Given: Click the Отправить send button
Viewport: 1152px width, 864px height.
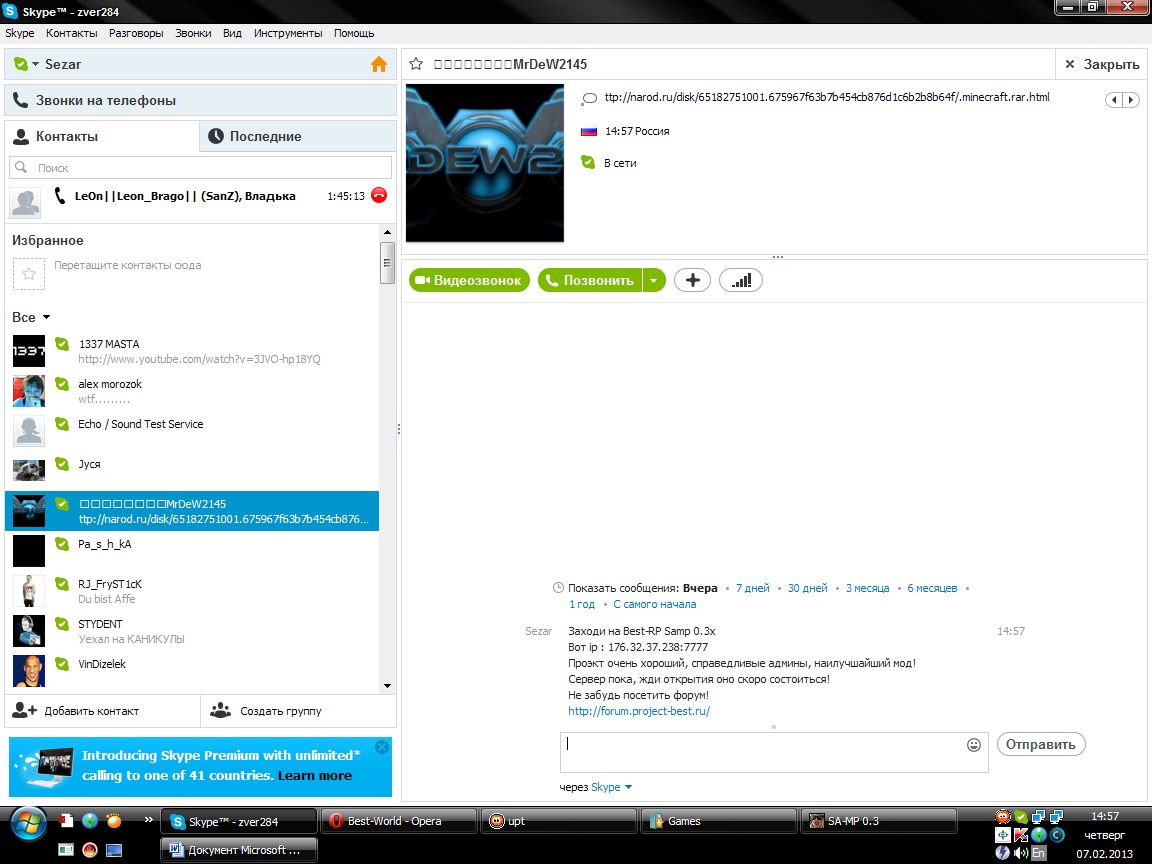Looking at the screenshot, I should click(1040, 744).
